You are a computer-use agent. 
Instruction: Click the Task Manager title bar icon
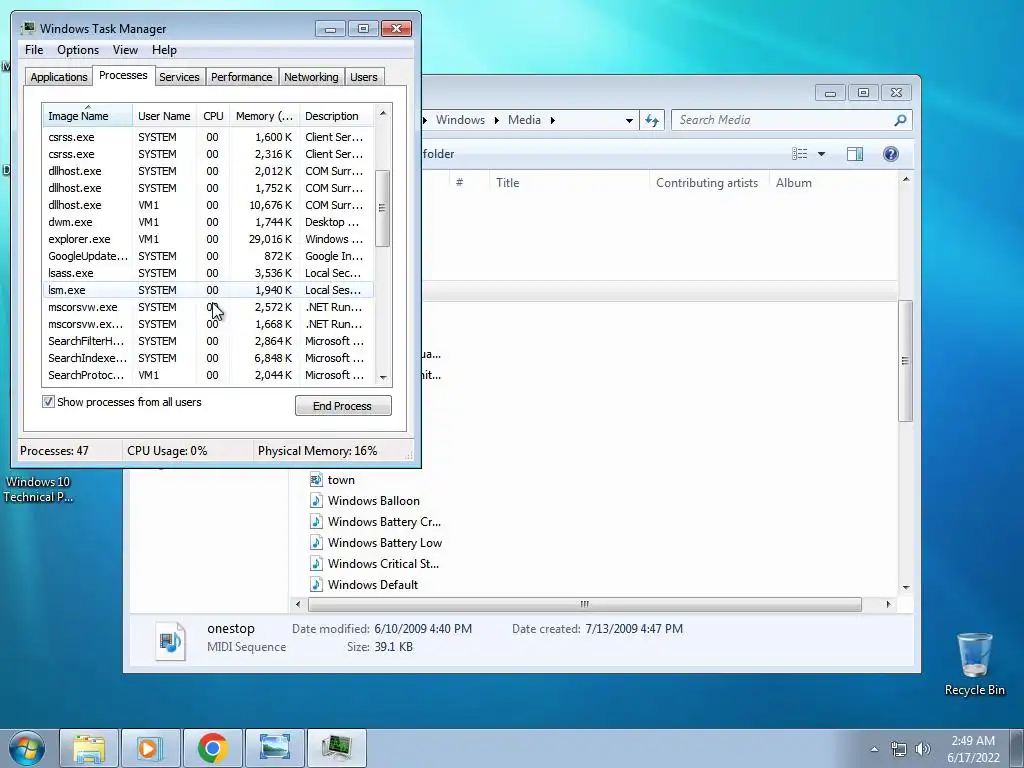(x=27, y=28)
